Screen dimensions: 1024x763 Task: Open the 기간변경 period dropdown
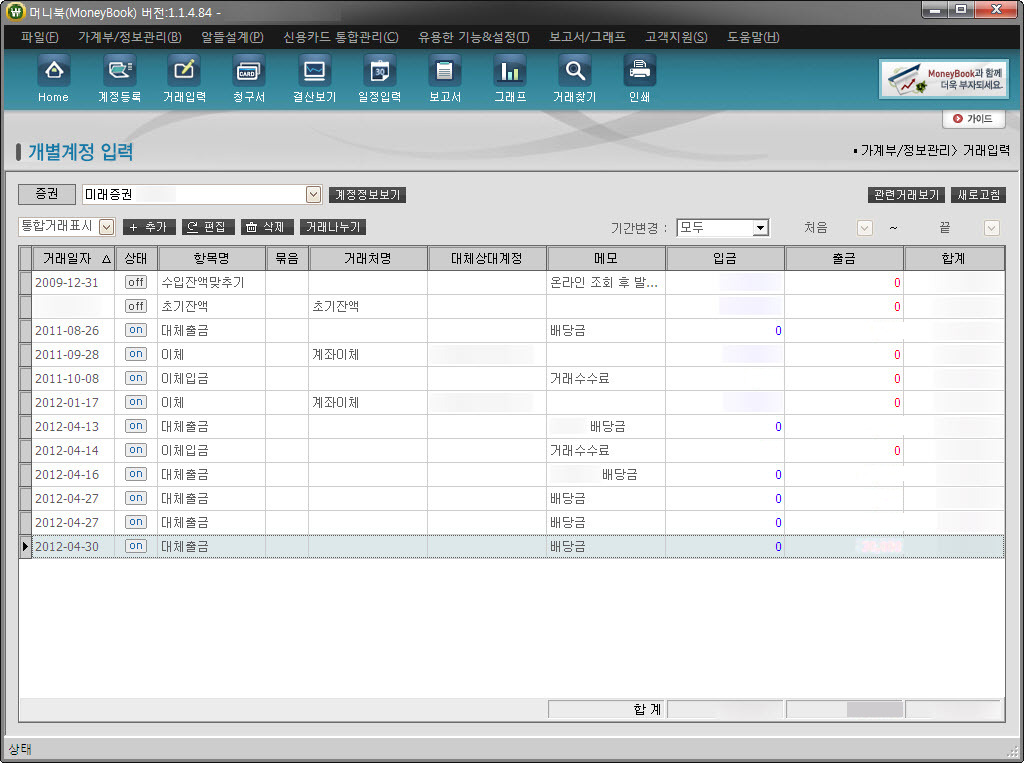click(760, 228)
